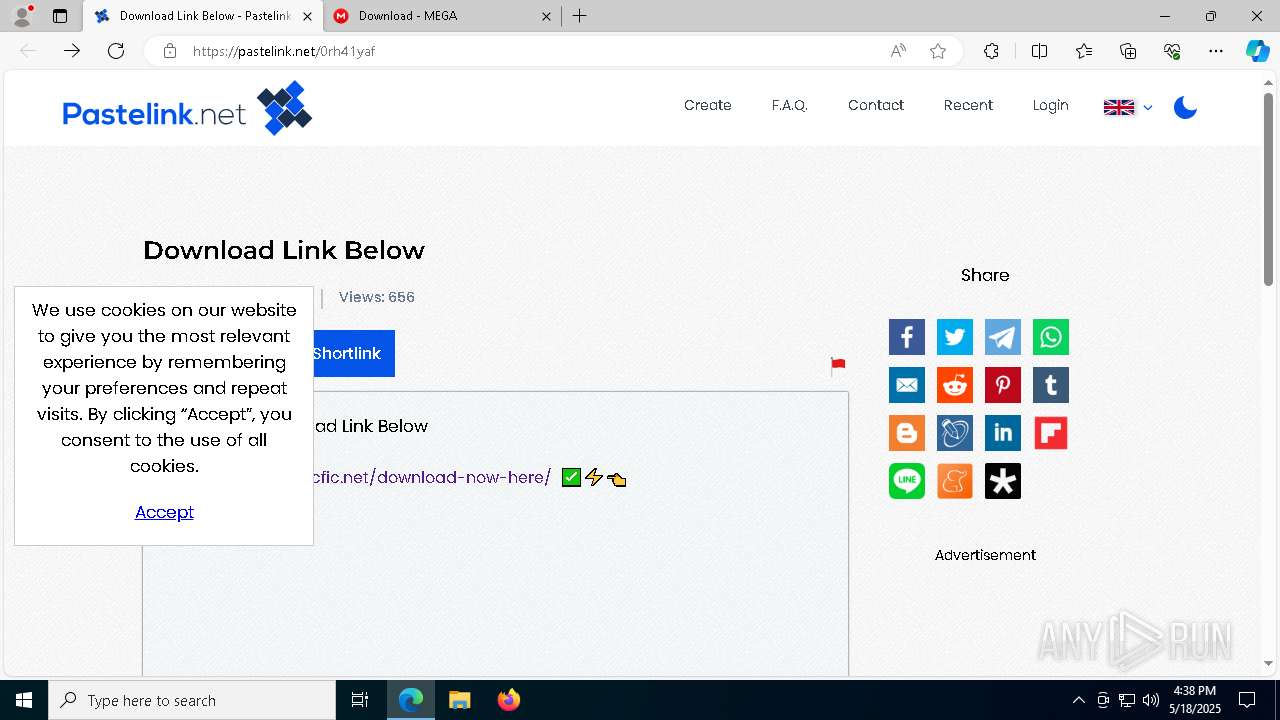Share through the LINE messenger icon
The width and height of the screenshot is (1280, 720).
click(x=907, y=481)
